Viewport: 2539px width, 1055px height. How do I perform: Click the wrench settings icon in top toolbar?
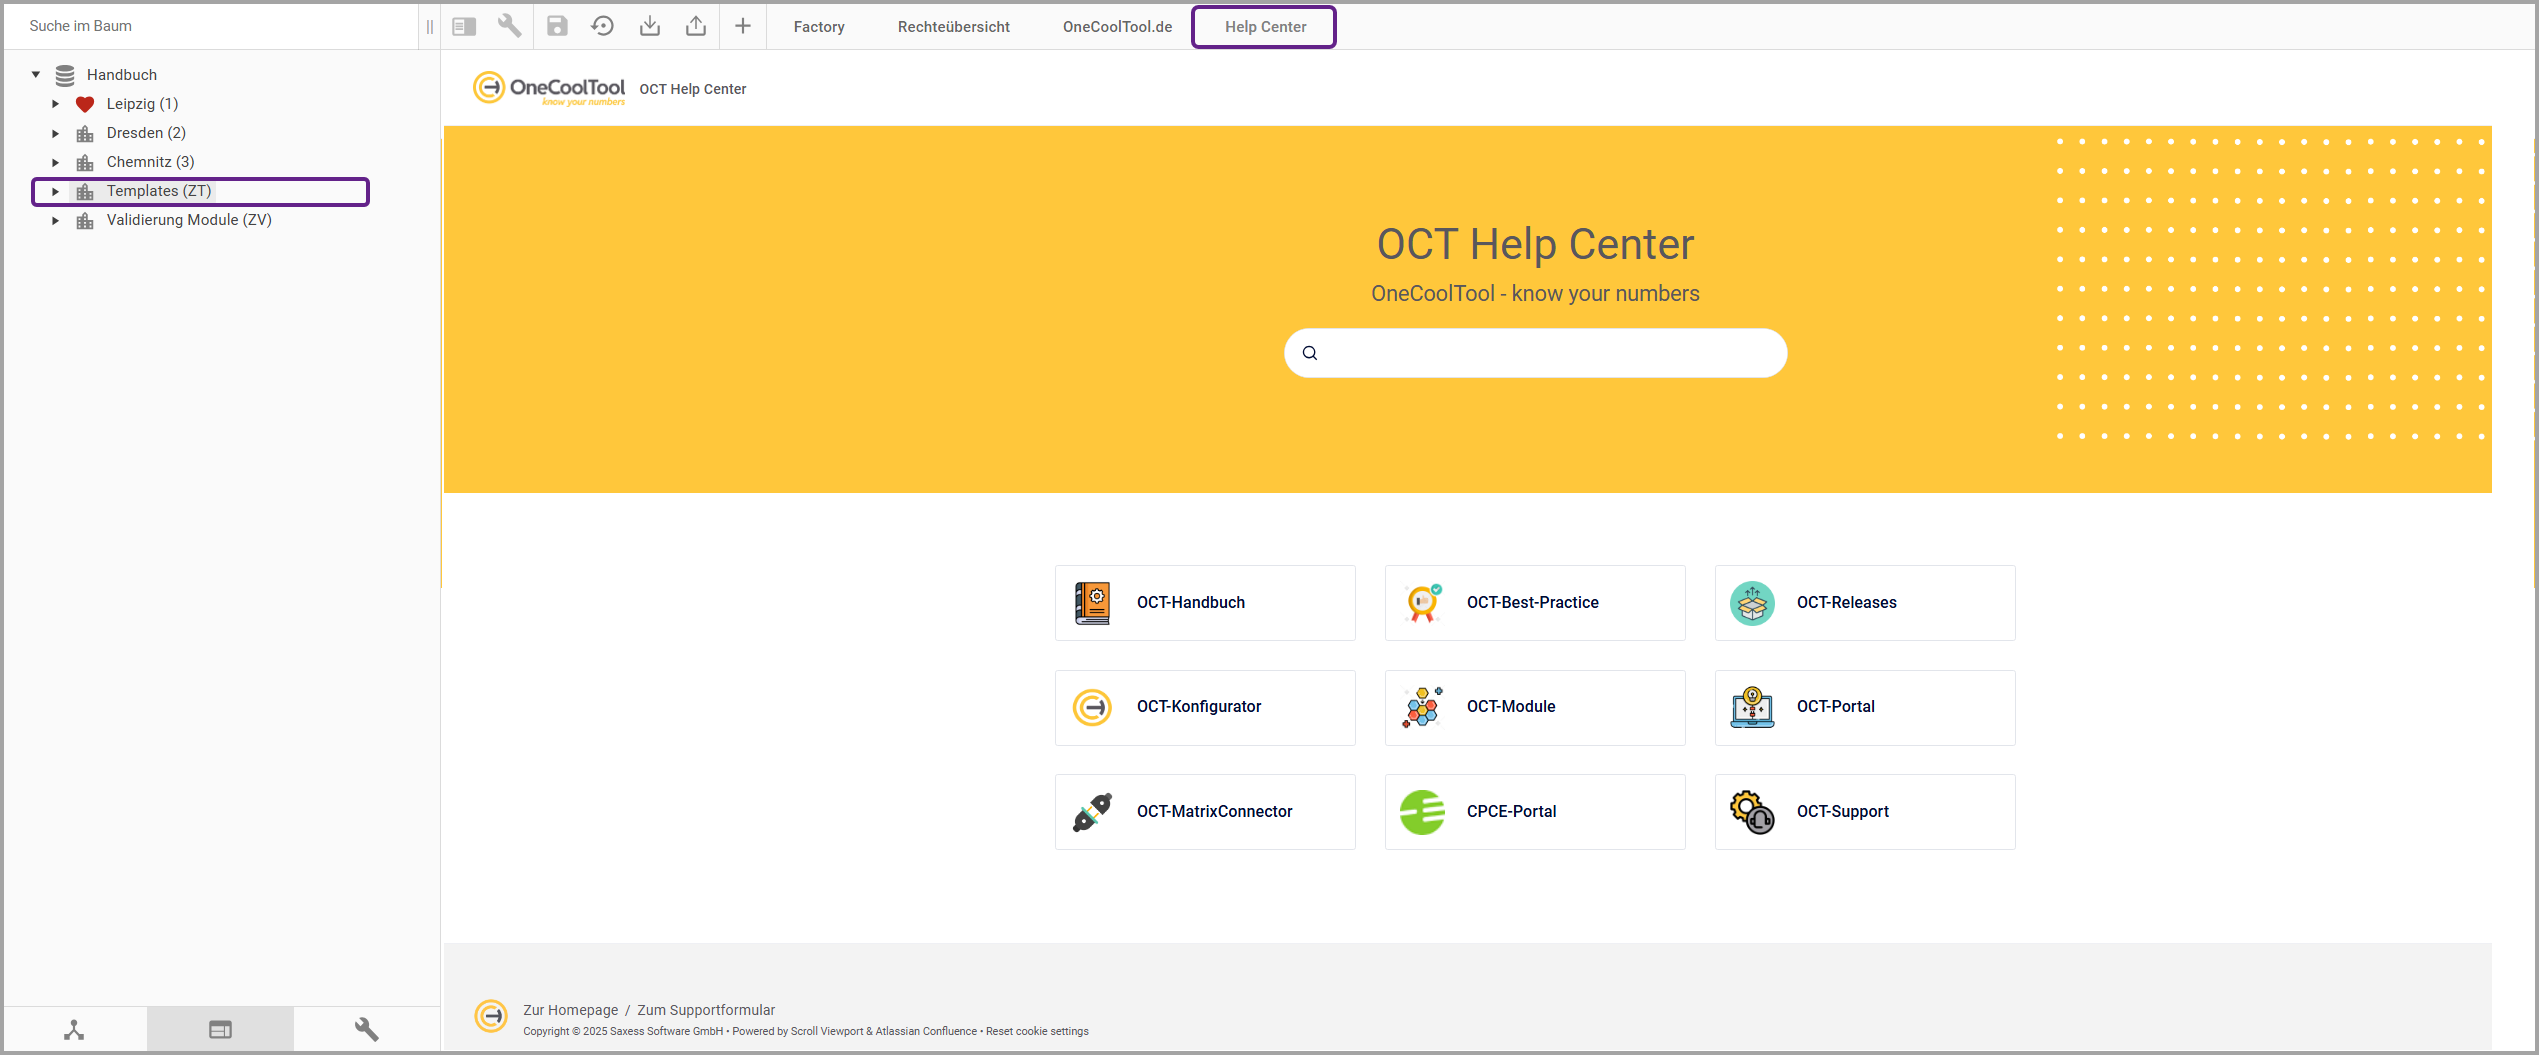[x=510, y=26]
